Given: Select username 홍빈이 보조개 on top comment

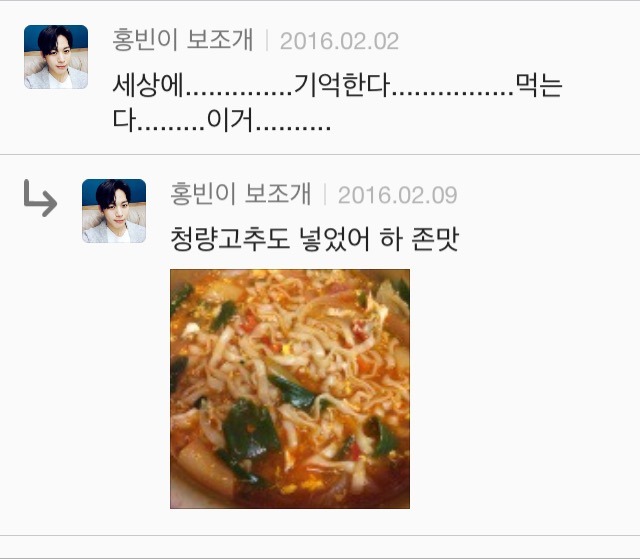Looking at the screenshot, I should [x=183, y=40].
